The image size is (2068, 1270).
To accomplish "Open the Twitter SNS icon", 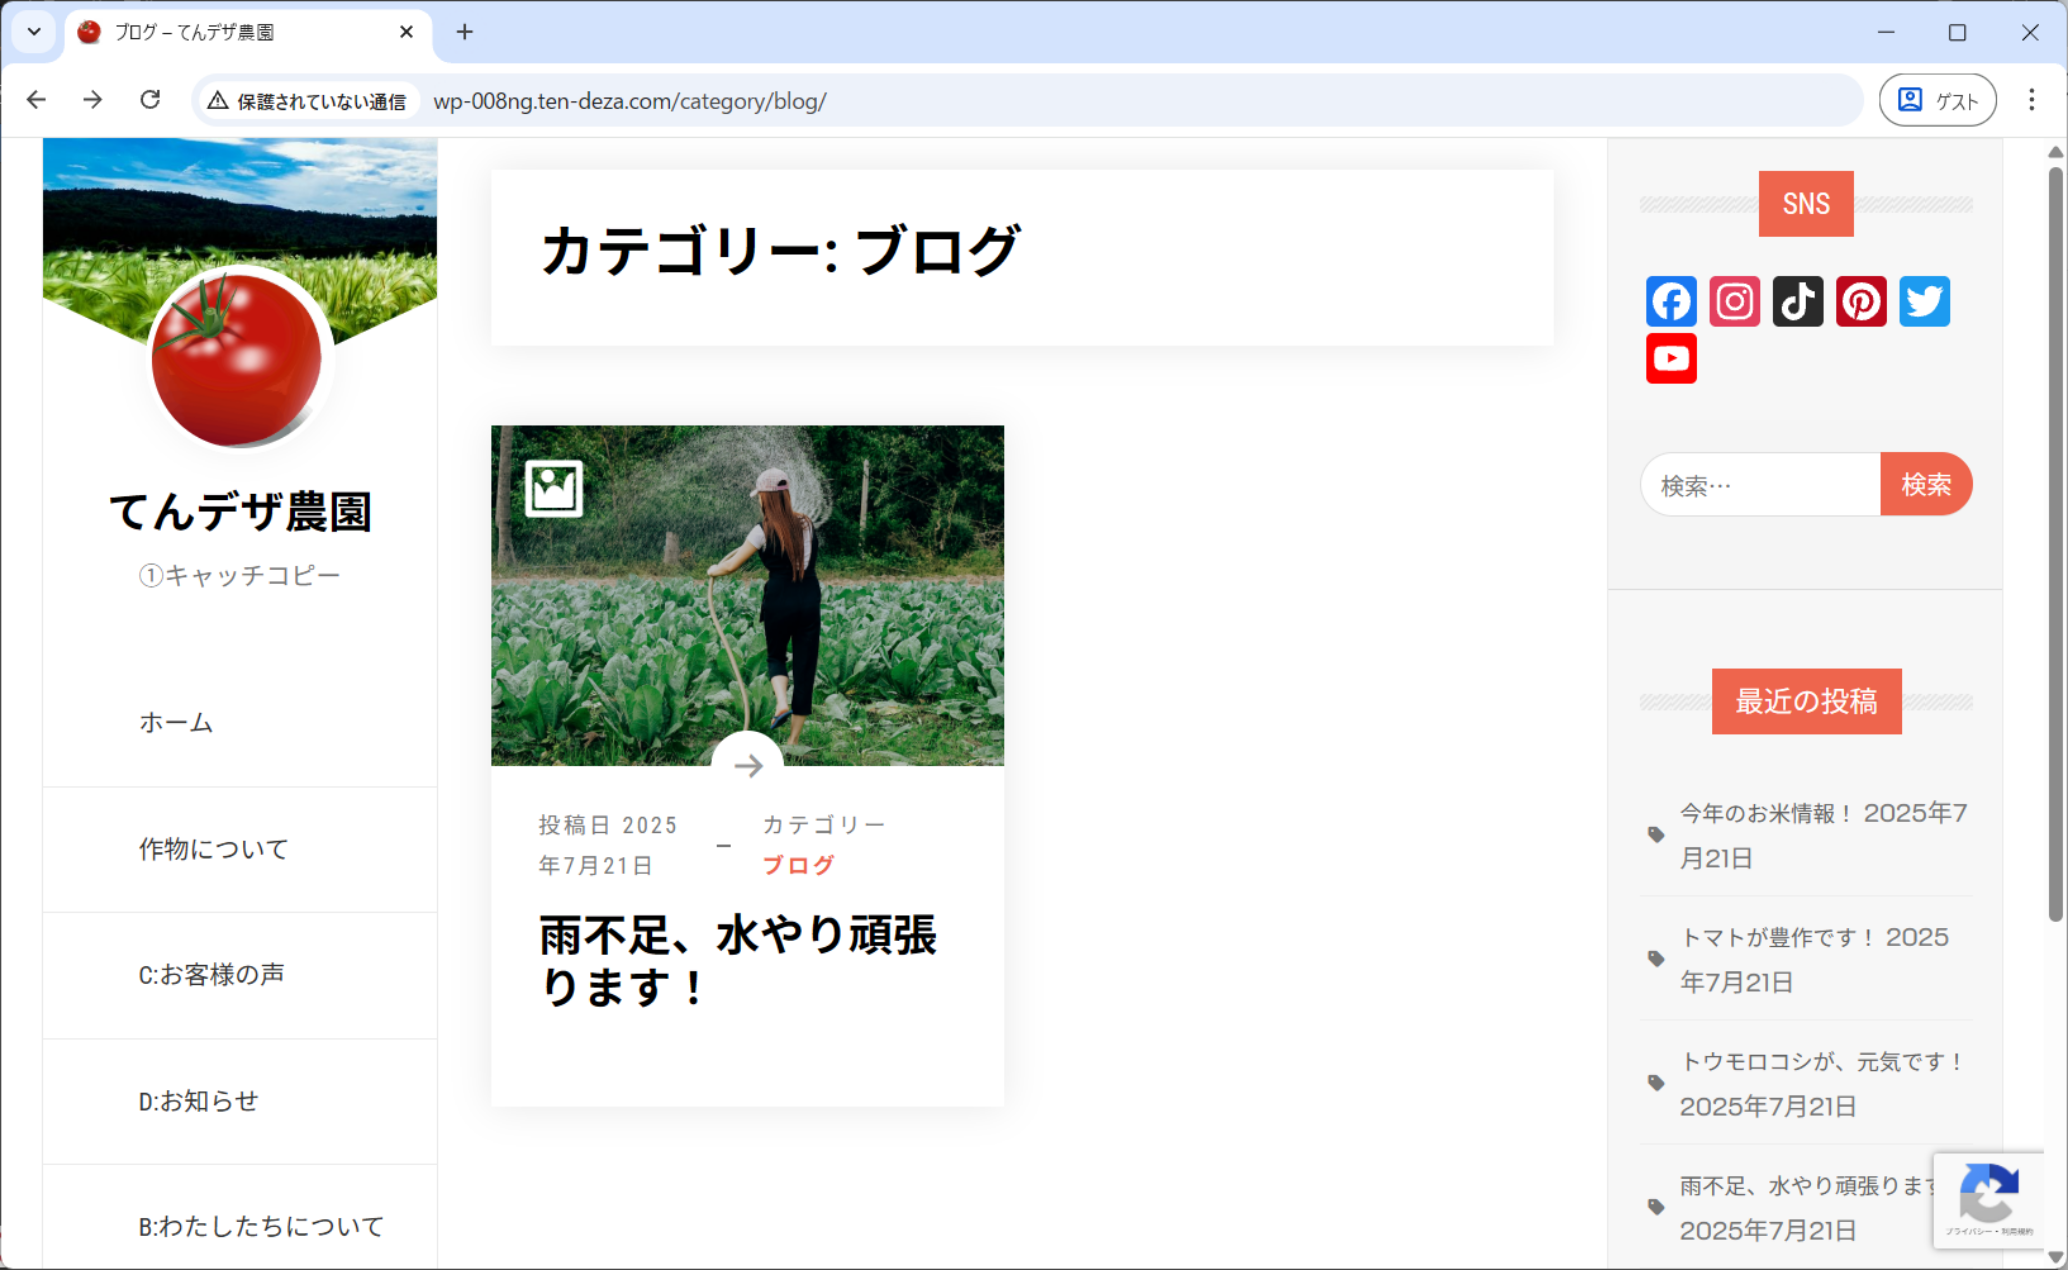I will tap(1924, 301).
